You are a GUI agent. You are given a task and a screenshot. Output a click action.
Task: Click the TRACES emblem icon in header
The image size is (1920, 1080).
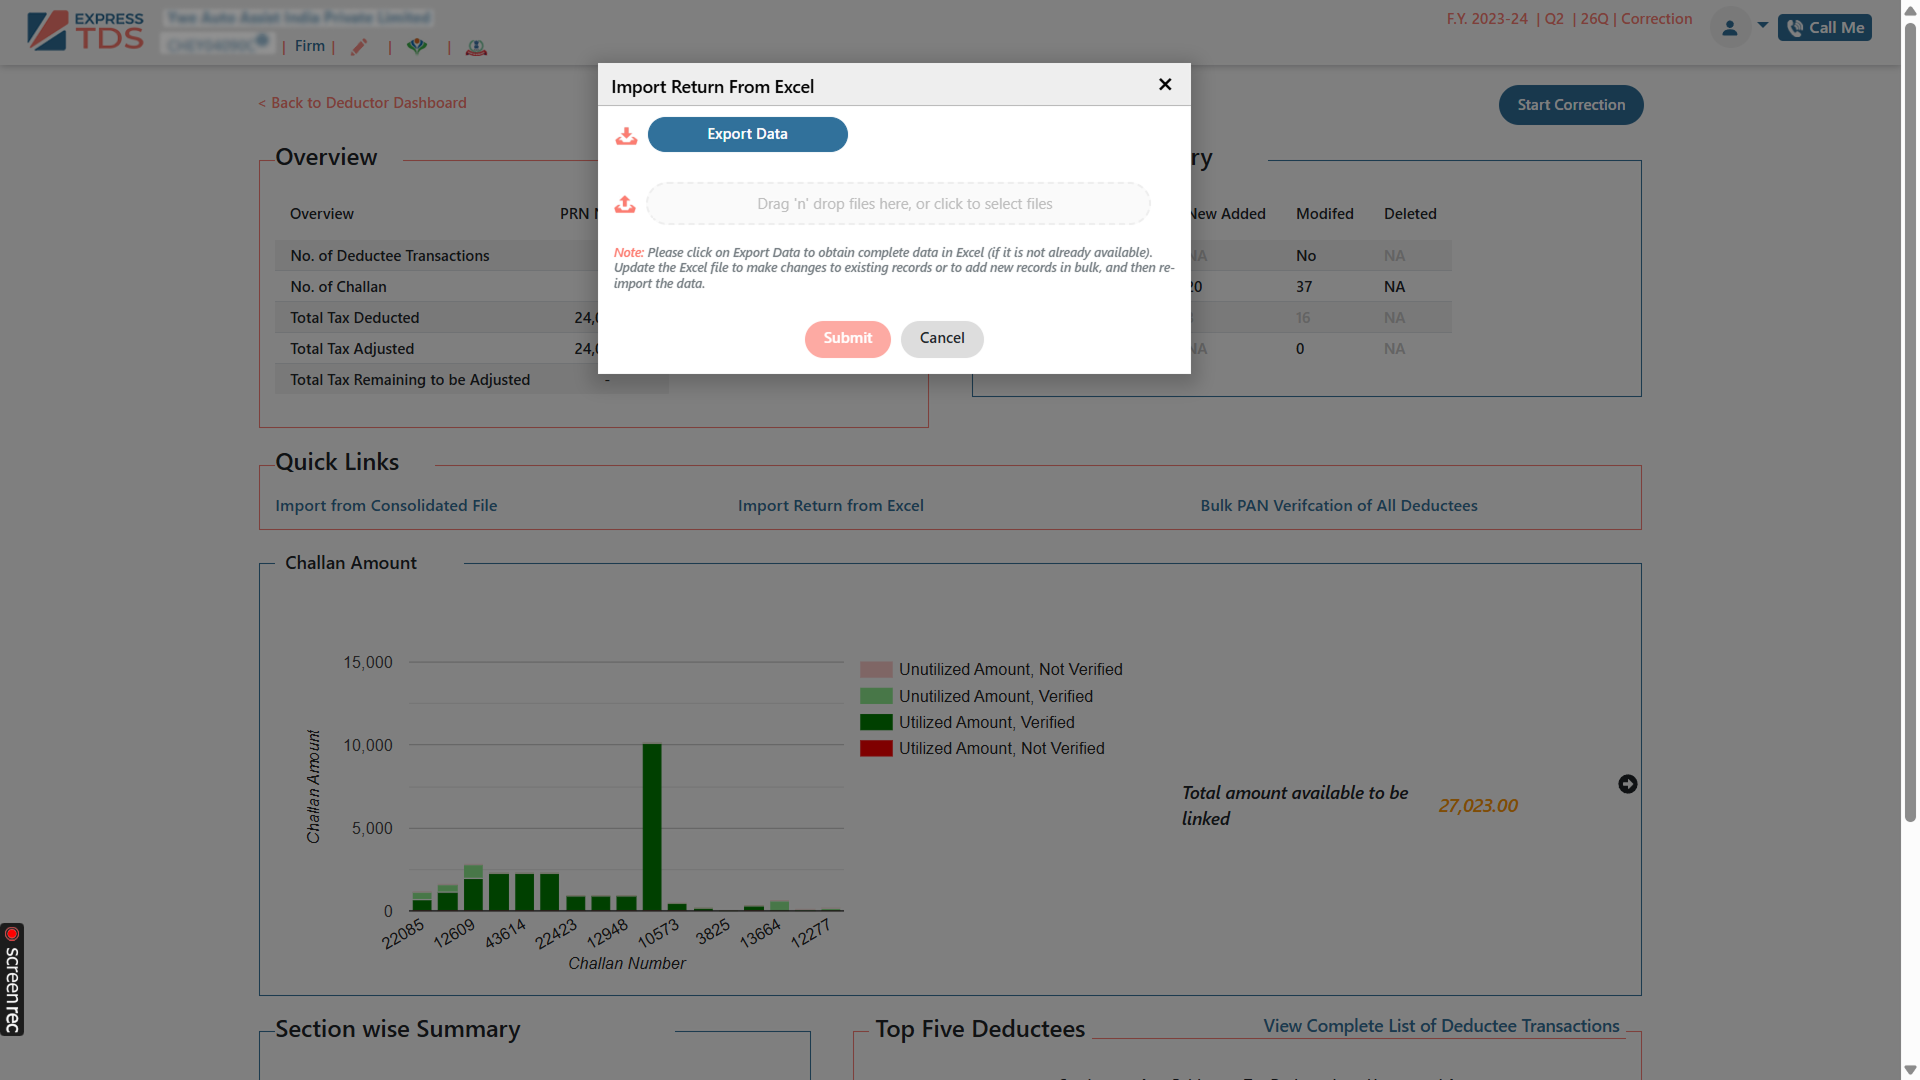(x=476, y=47)
